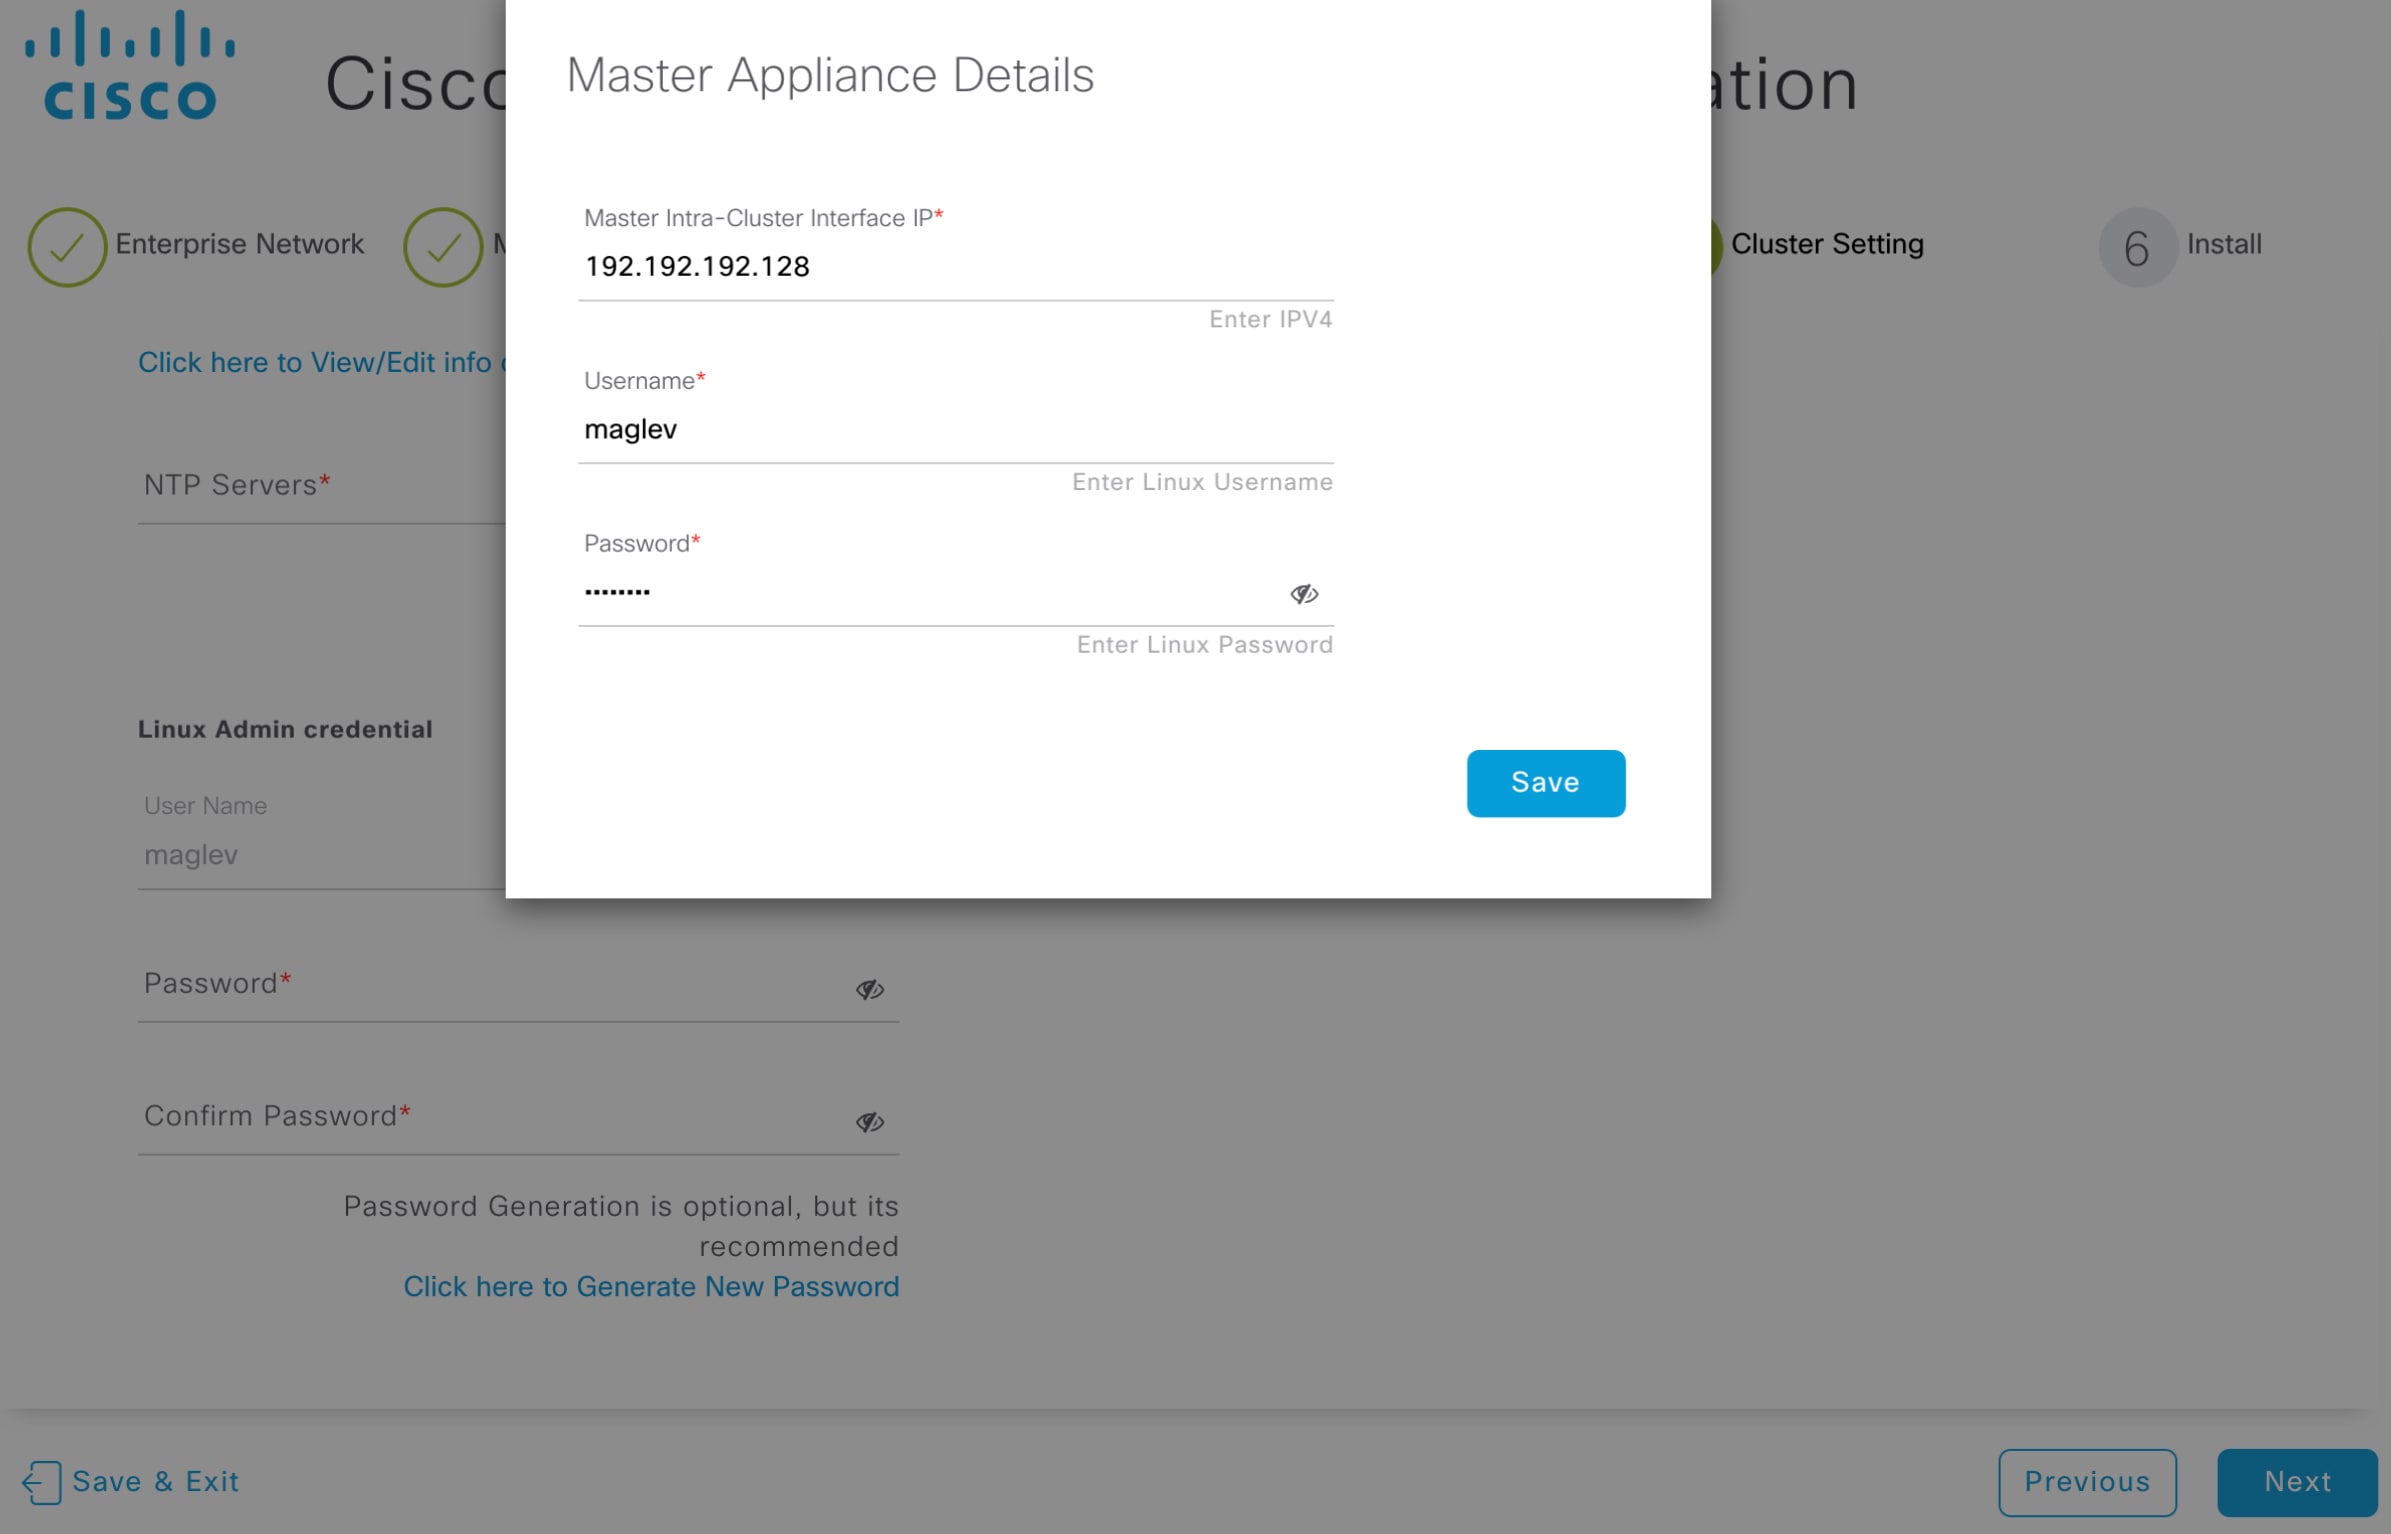Select the Install step label
The width and height of the screenshot is (2391, 1534).
point(2223,244)
